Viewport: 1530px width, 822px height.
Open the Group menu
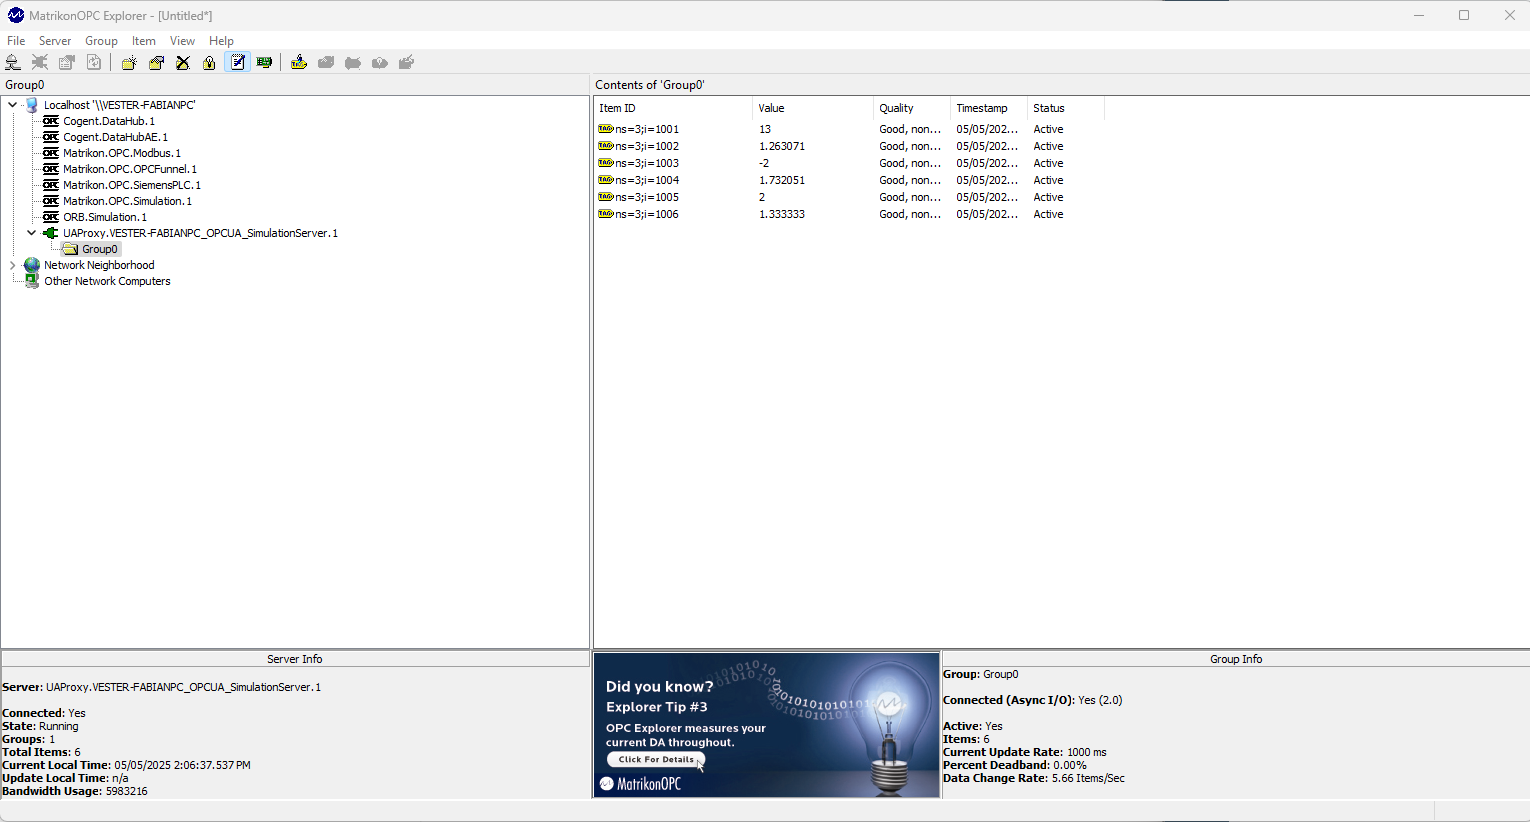pyautogui.click(x=101, y=41)
